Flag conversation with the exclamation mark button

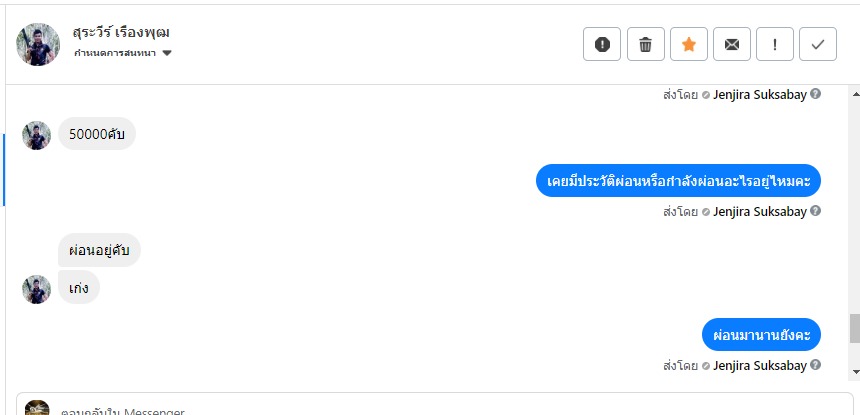point(775,44)
